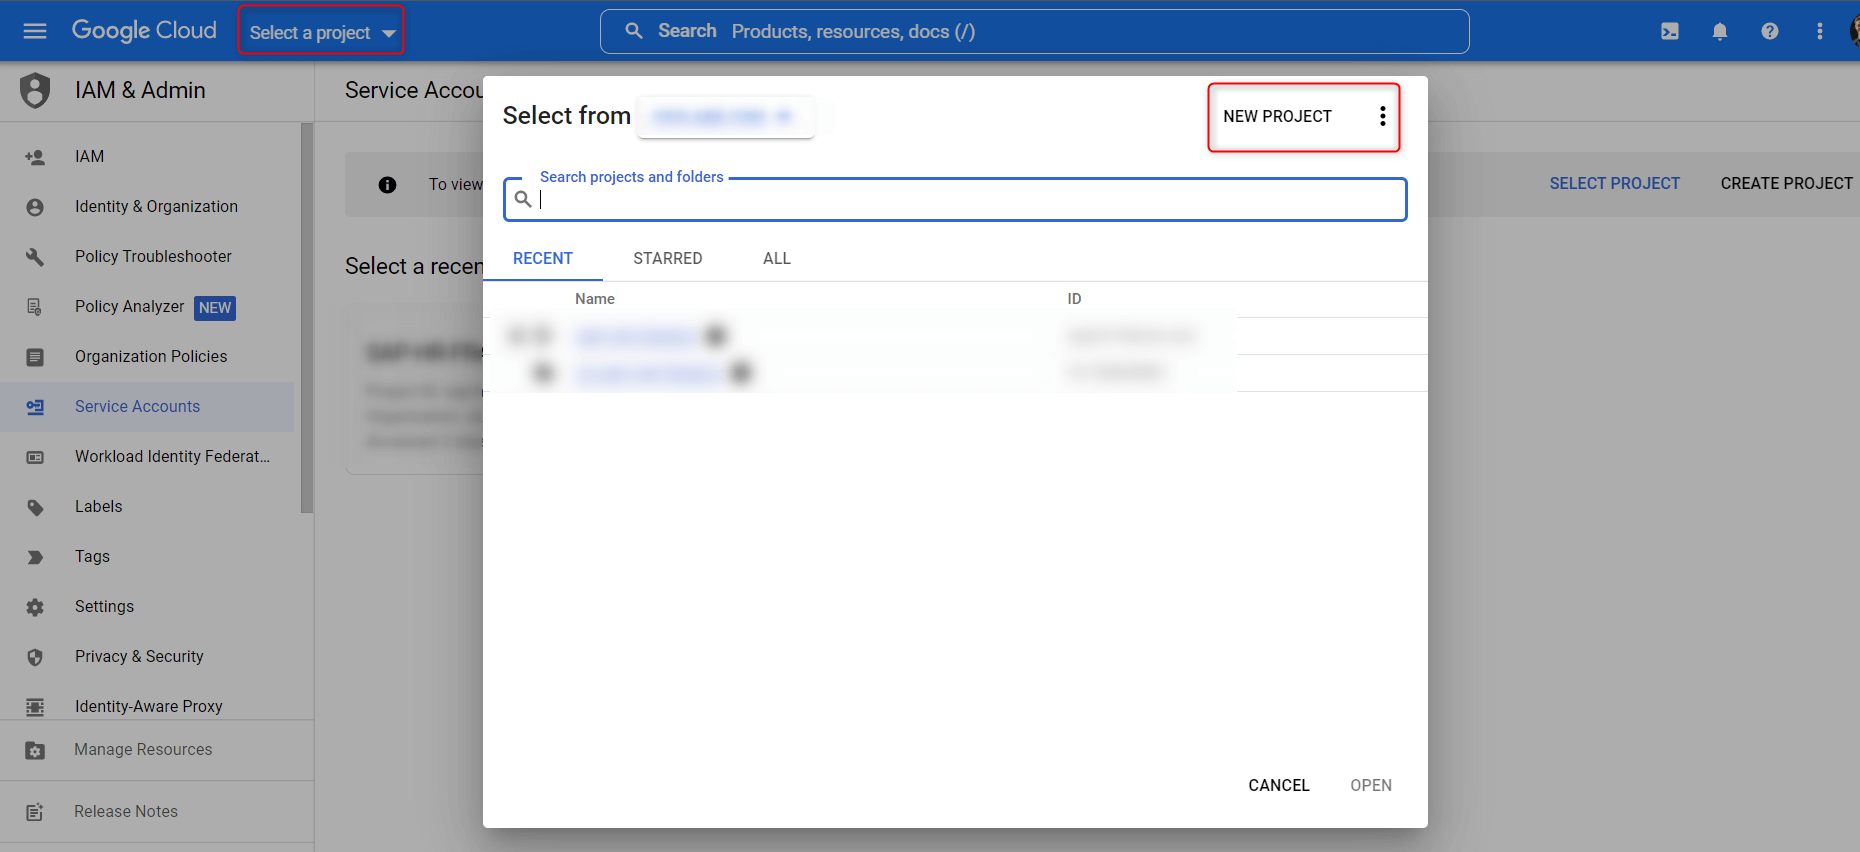Click the Organization Policies list icon
Screen dimensions: 1860x852
tap(35, 357)
